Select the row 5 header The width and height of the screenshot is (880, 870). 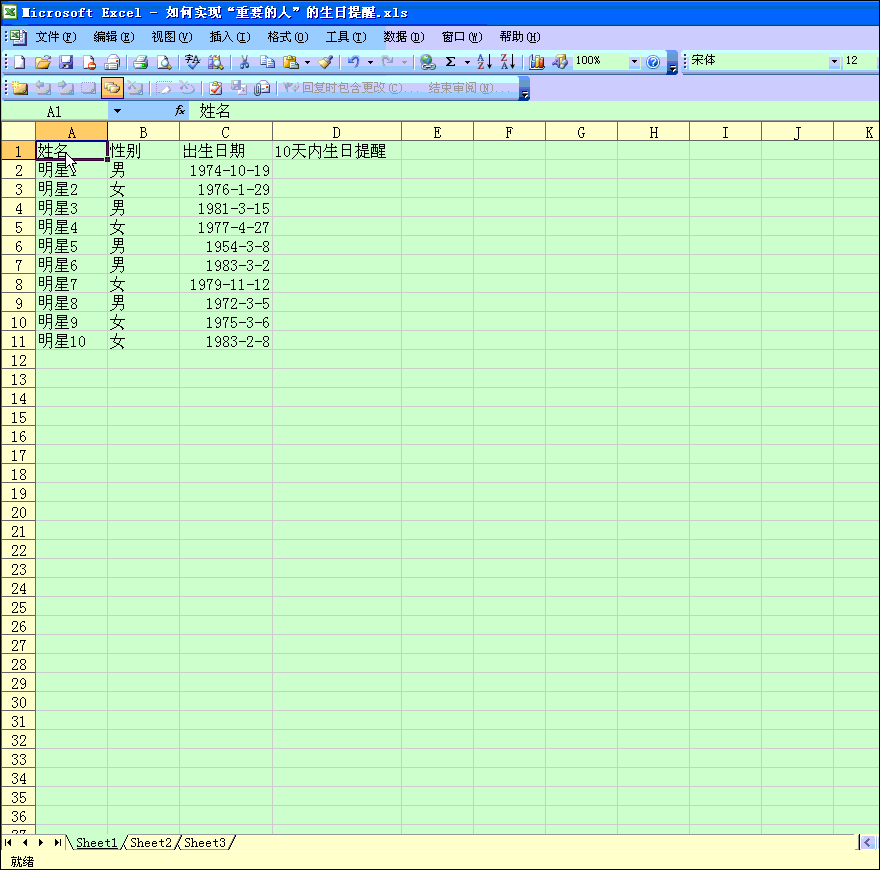click(18, 227)
